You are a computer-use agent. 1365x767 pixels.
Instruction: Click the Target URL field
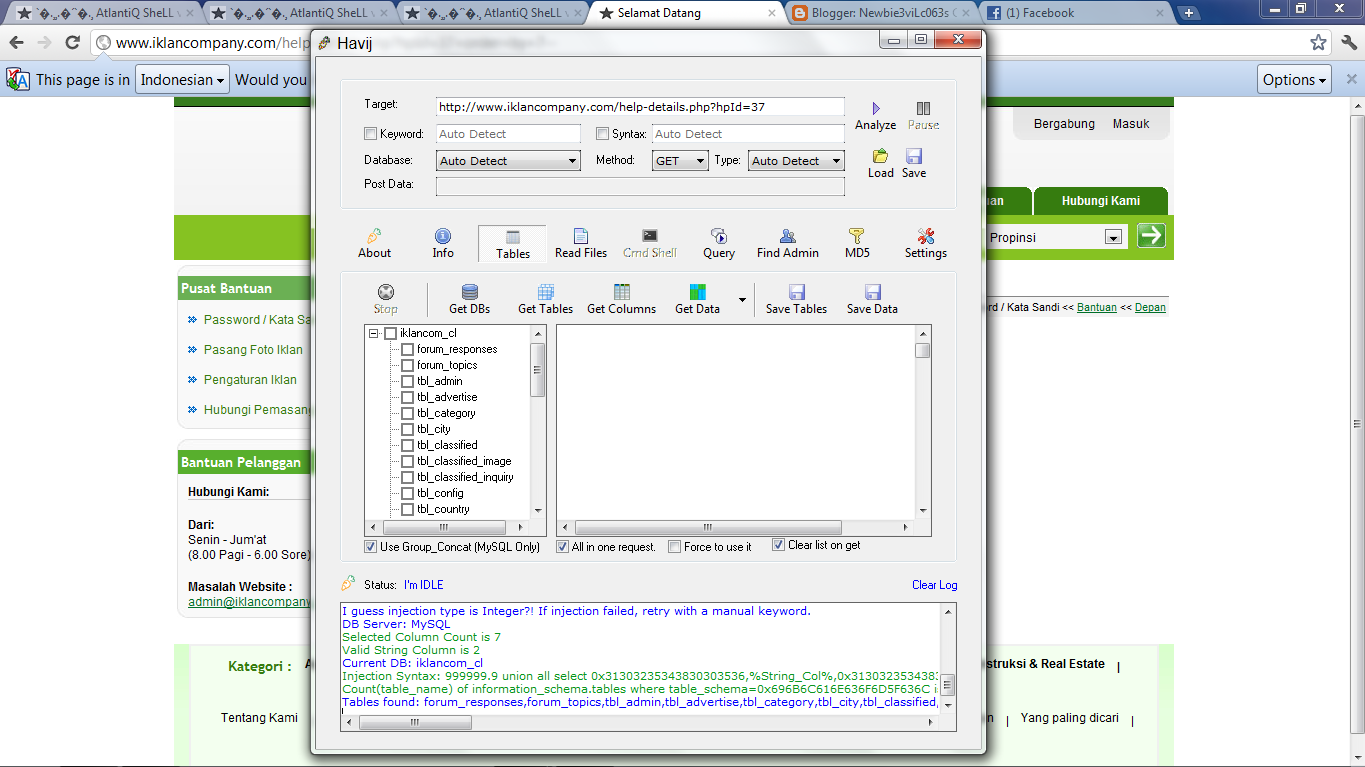pos(640,106)
